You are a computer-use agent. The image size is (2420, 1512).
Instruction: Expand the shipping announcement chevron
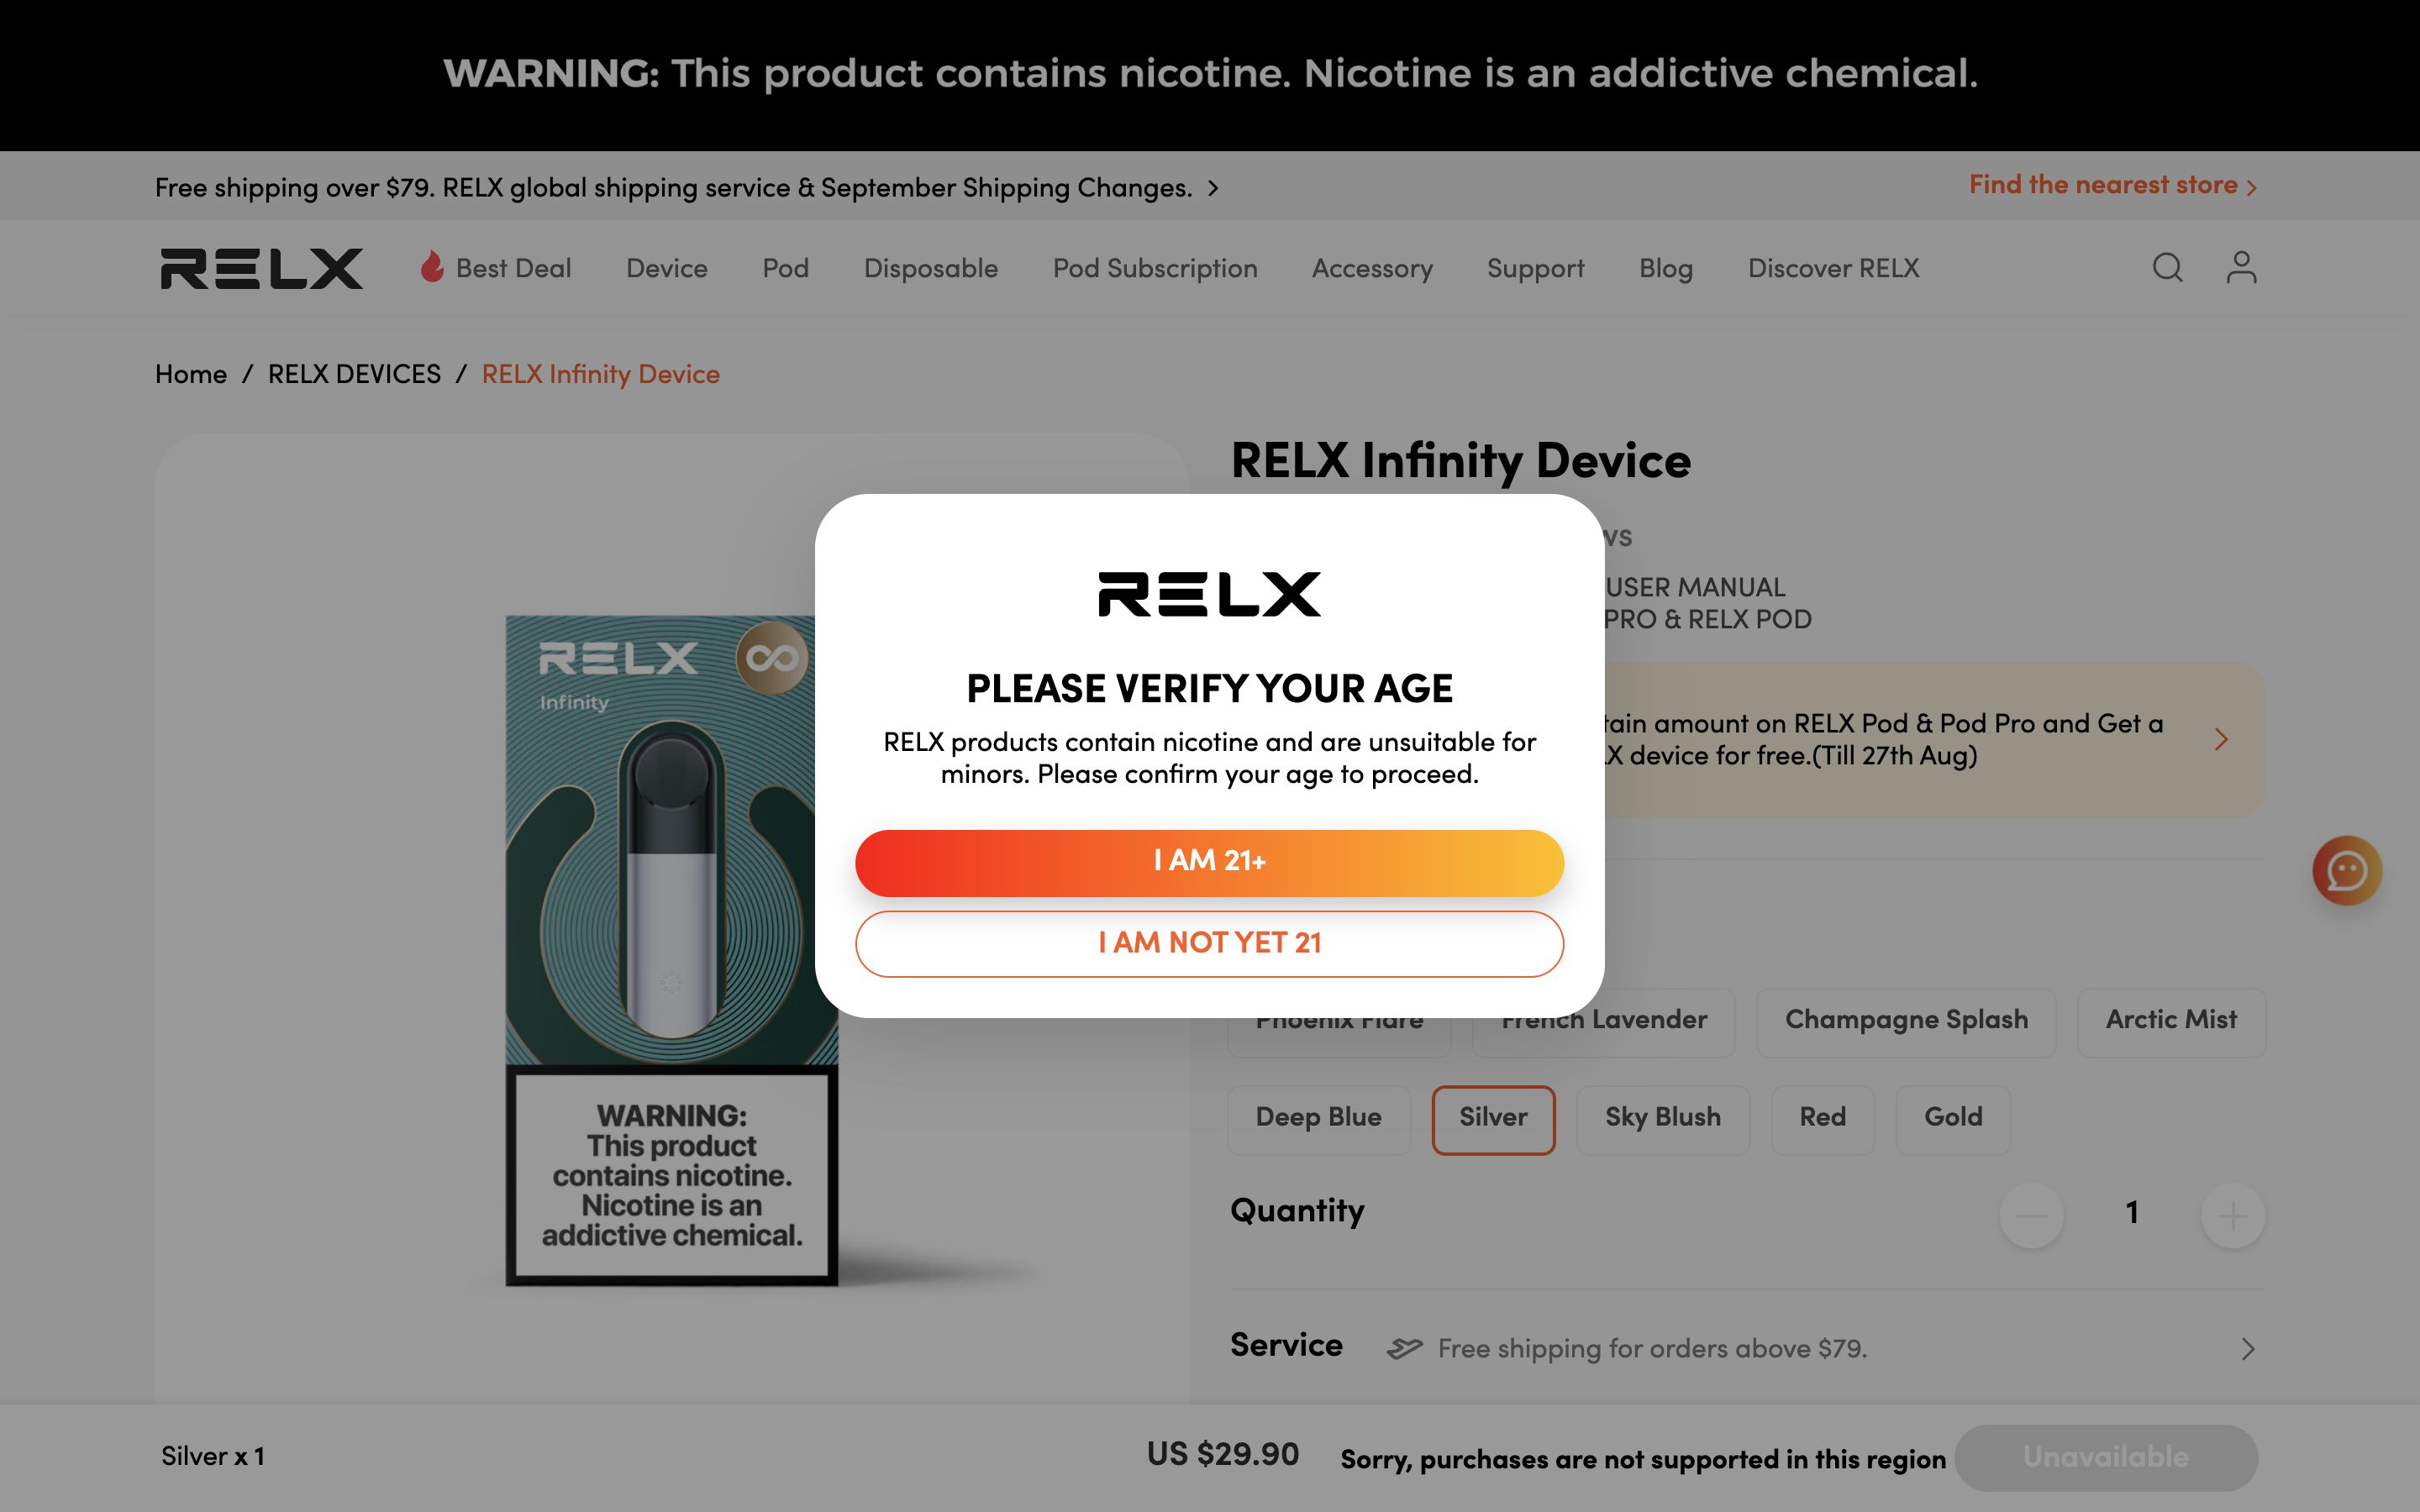1213,187
